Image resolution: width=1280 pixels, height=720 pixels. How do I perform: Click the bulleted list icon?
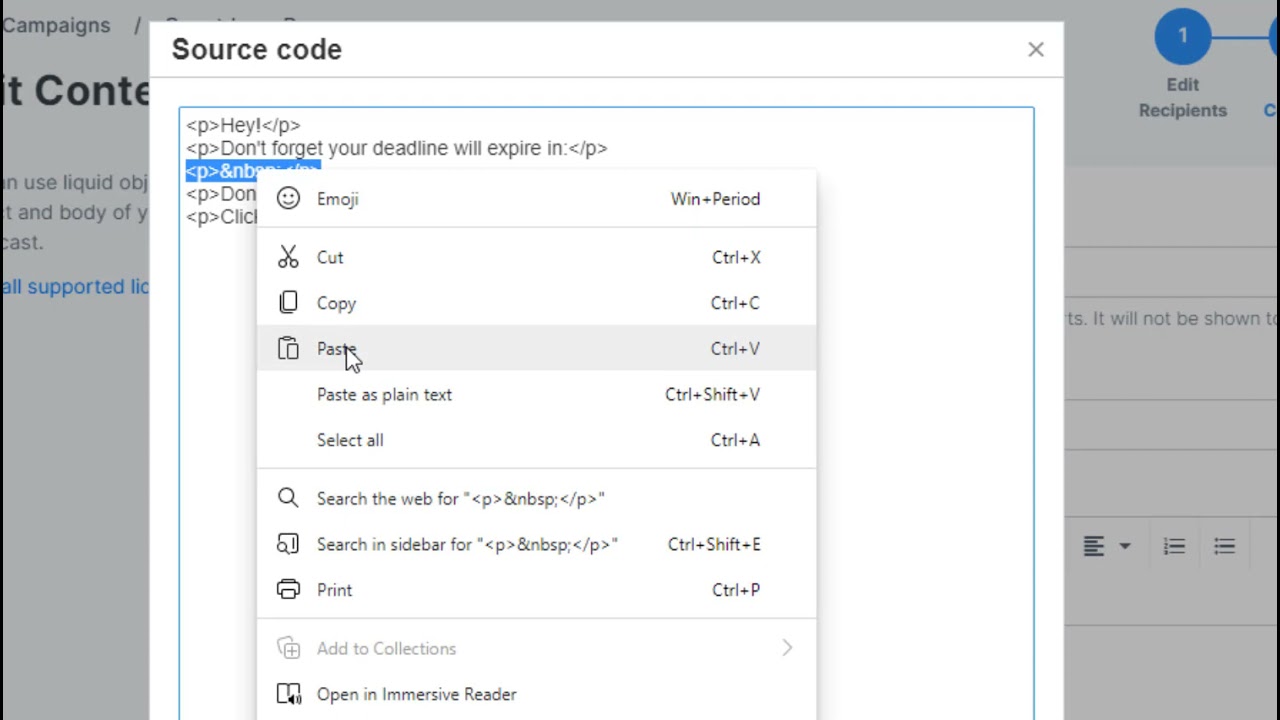pos(1224,546)
